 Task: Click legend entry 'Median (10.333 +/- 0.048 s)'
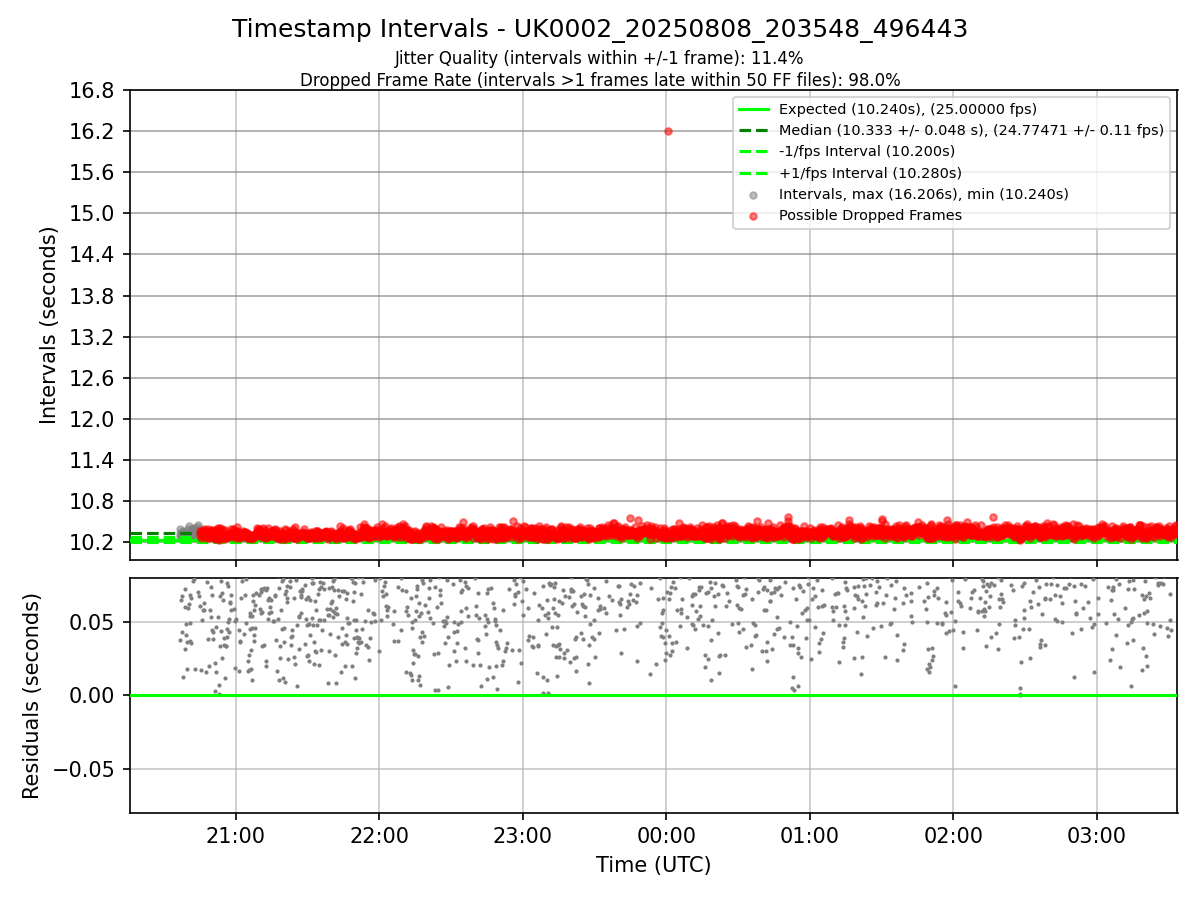coord(971,130)
